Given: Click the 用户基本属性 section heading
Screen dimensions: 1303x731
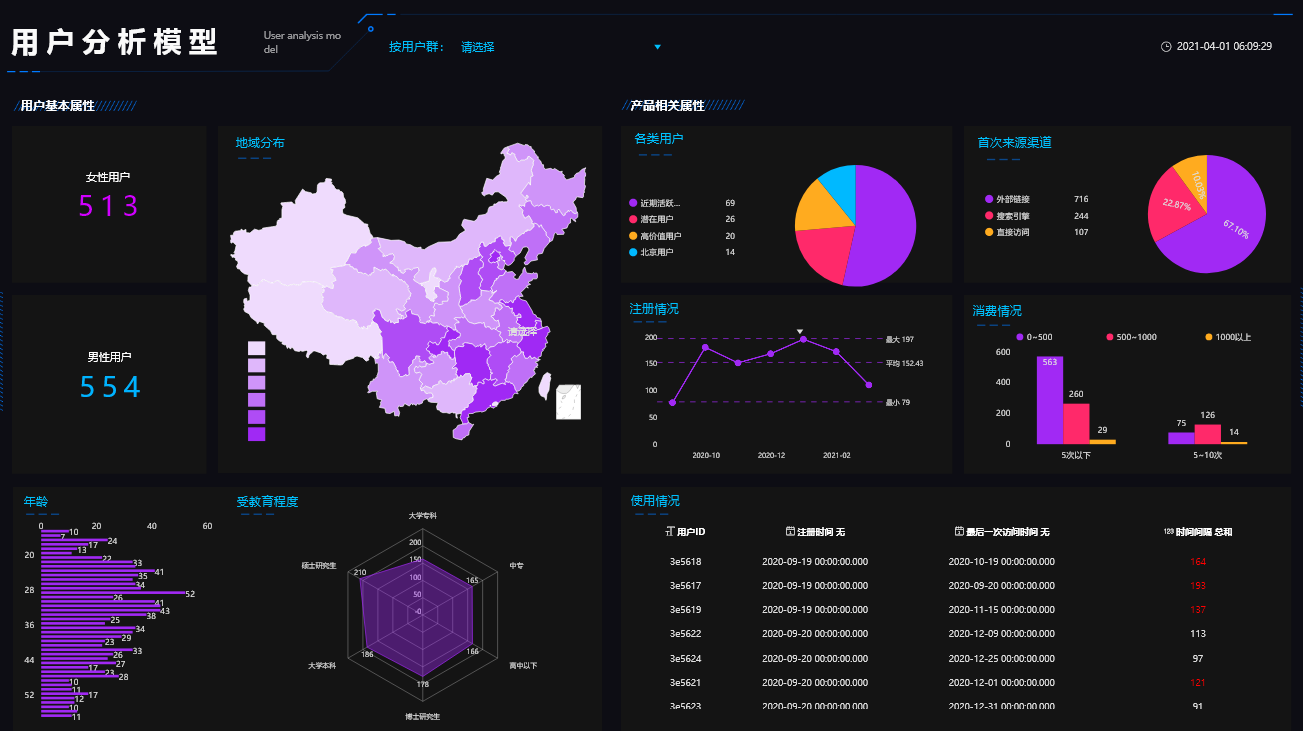Looking at the screenshot, I should (57, 105).
